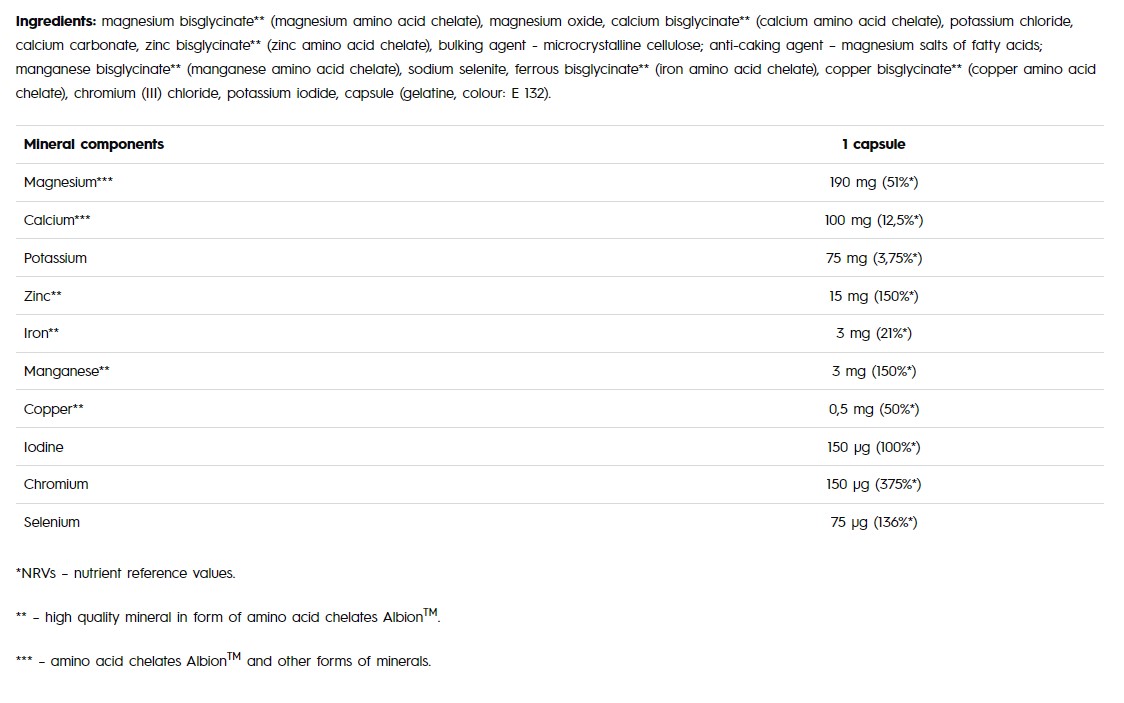Viewport: 1124px width, 703px height.
Task: Click the bold "Ingredients:" label
Action: click(56, 21)
